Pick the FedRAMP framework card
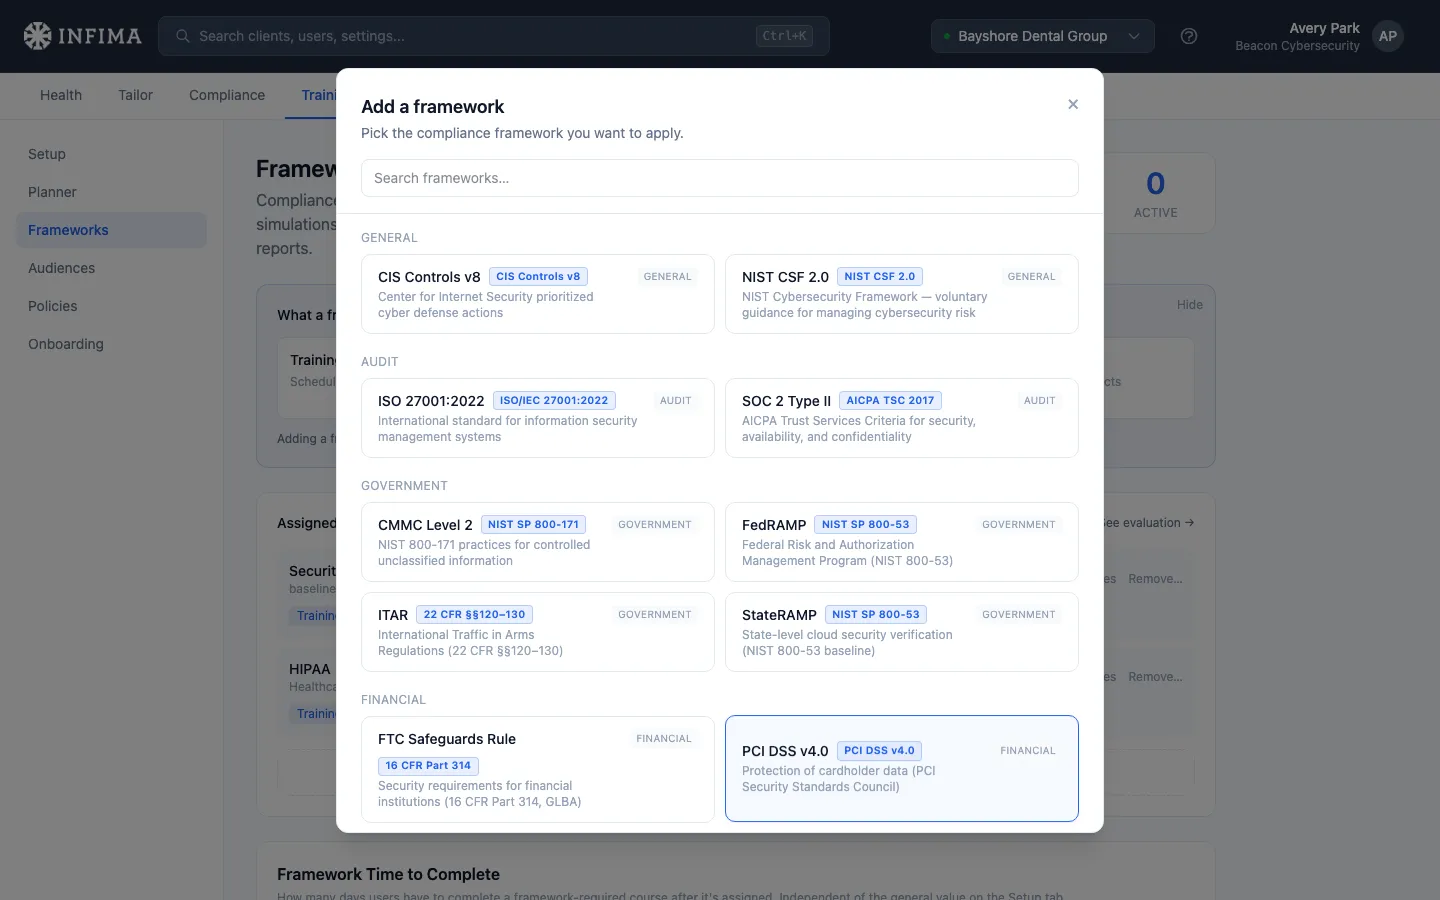Image resolution: width=1440 pixels, height=900 pixels. [902, 542]
